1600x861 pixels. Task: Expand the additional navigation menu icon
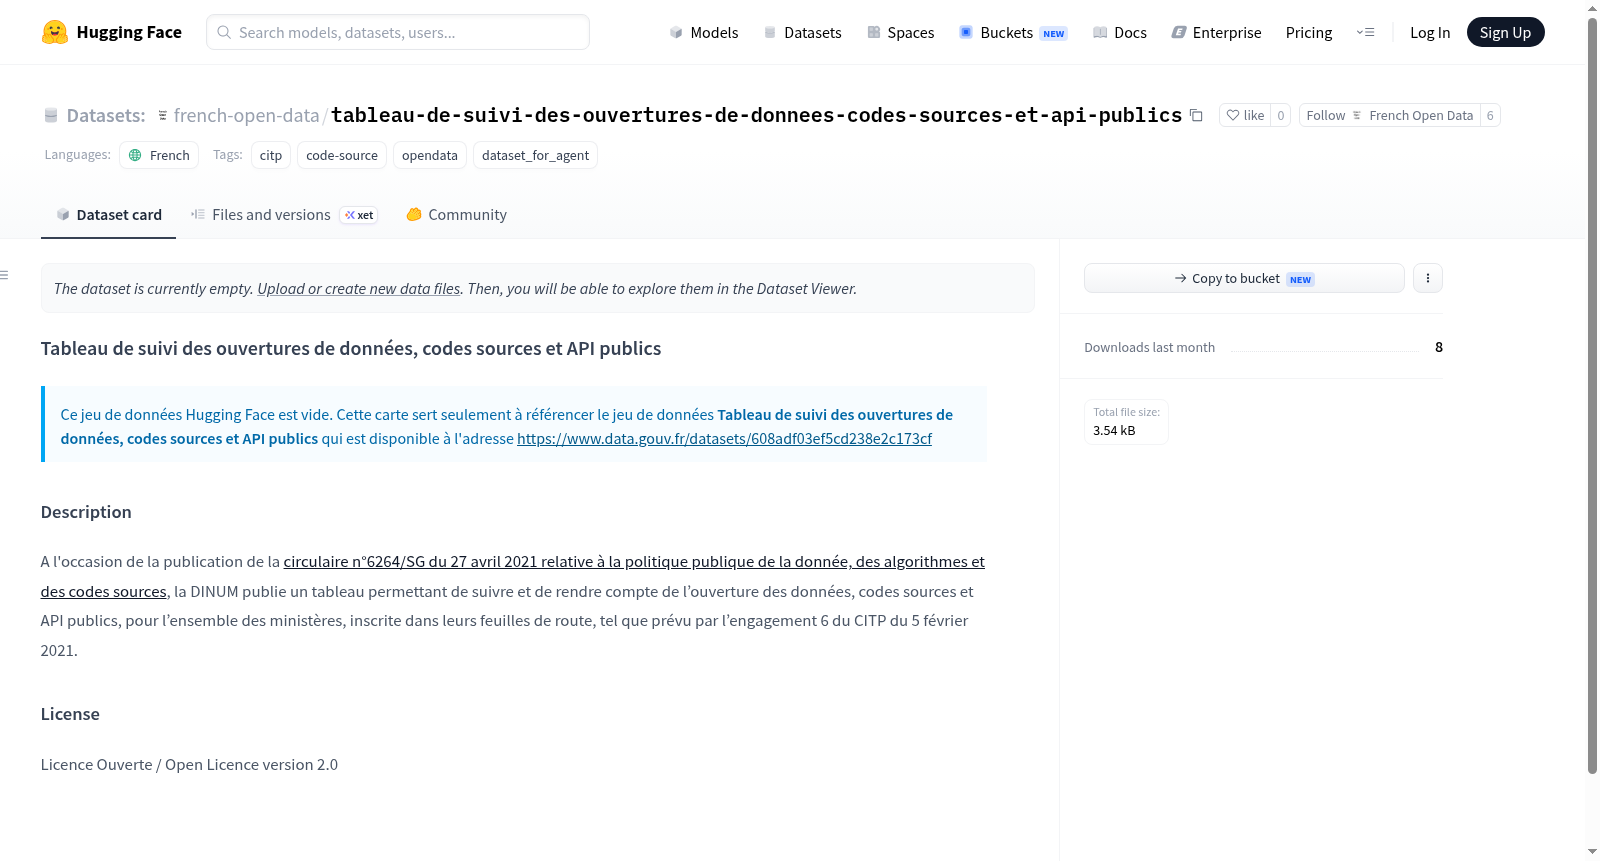click(1365, 32)
